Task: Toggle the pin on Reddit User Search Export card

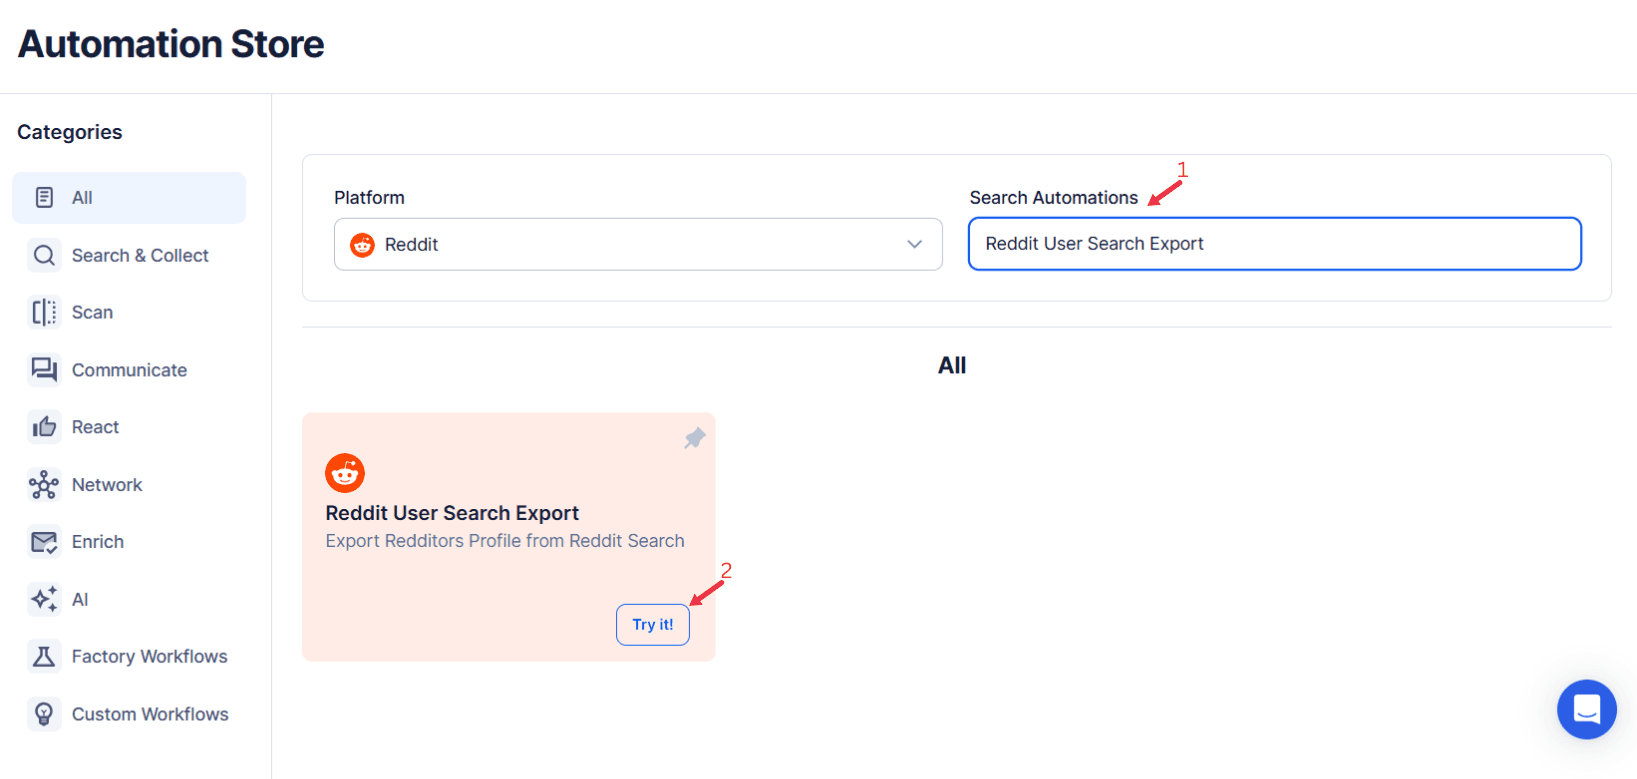Action: 694,438
